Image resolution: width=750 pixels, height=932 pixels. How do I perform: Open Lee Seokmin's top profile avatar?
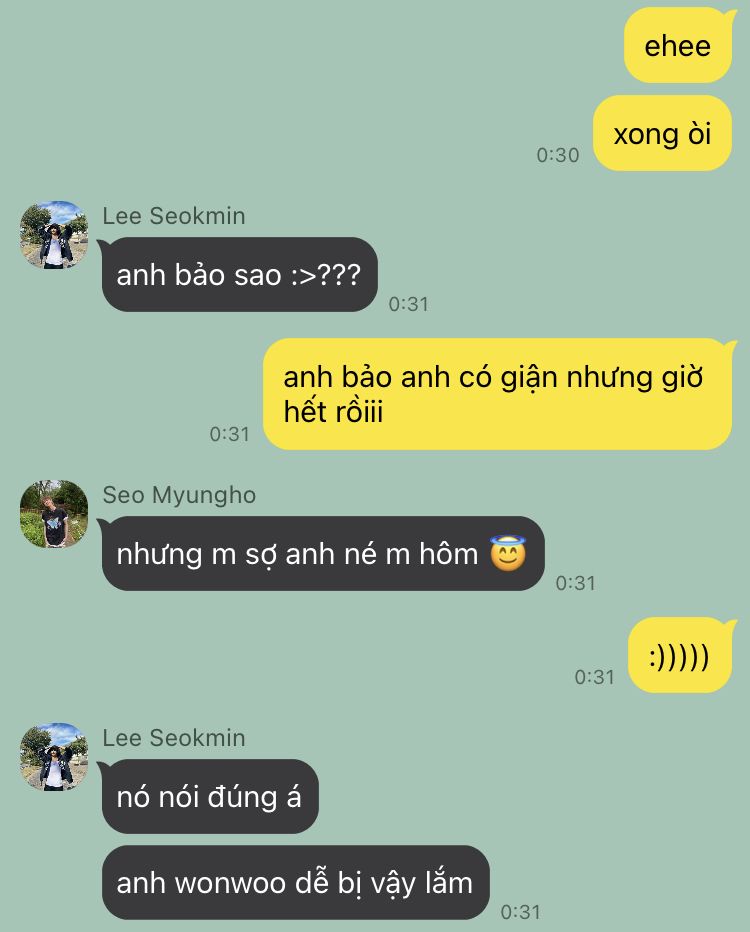(54, 235)
